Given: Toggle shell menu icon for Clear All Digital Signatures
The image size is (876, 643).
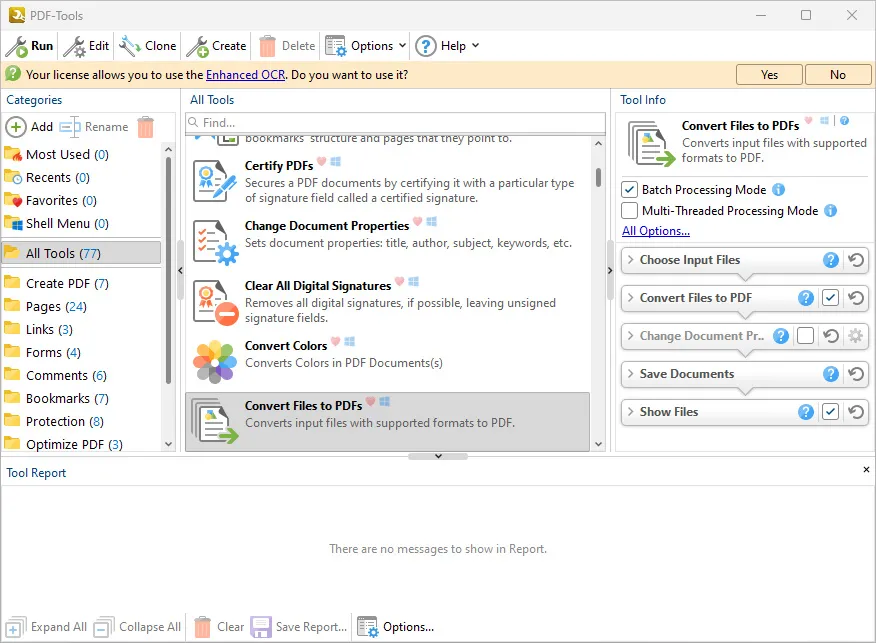Looking at the screenshot, I should 413,282.
